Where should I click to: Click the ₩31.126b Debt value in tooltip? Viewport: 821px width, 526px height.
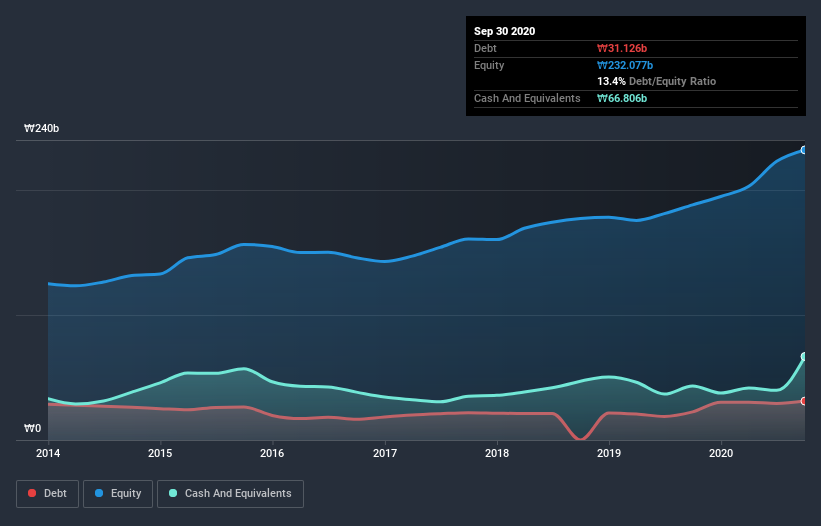coord(624,48)
